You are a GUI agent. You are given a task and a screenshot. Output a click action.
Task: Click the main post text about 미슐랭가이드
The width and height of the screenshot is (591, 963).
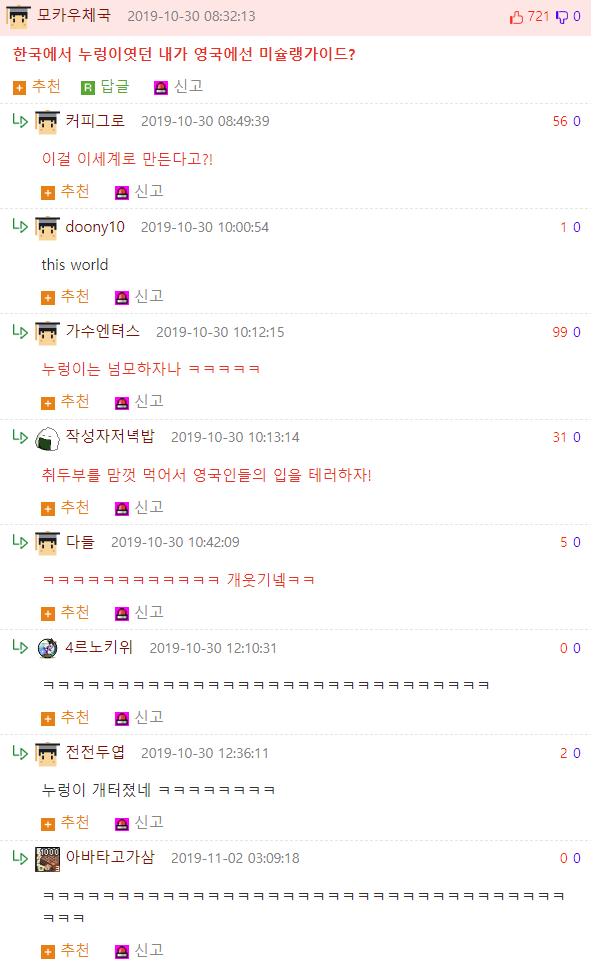coord(184,55)
